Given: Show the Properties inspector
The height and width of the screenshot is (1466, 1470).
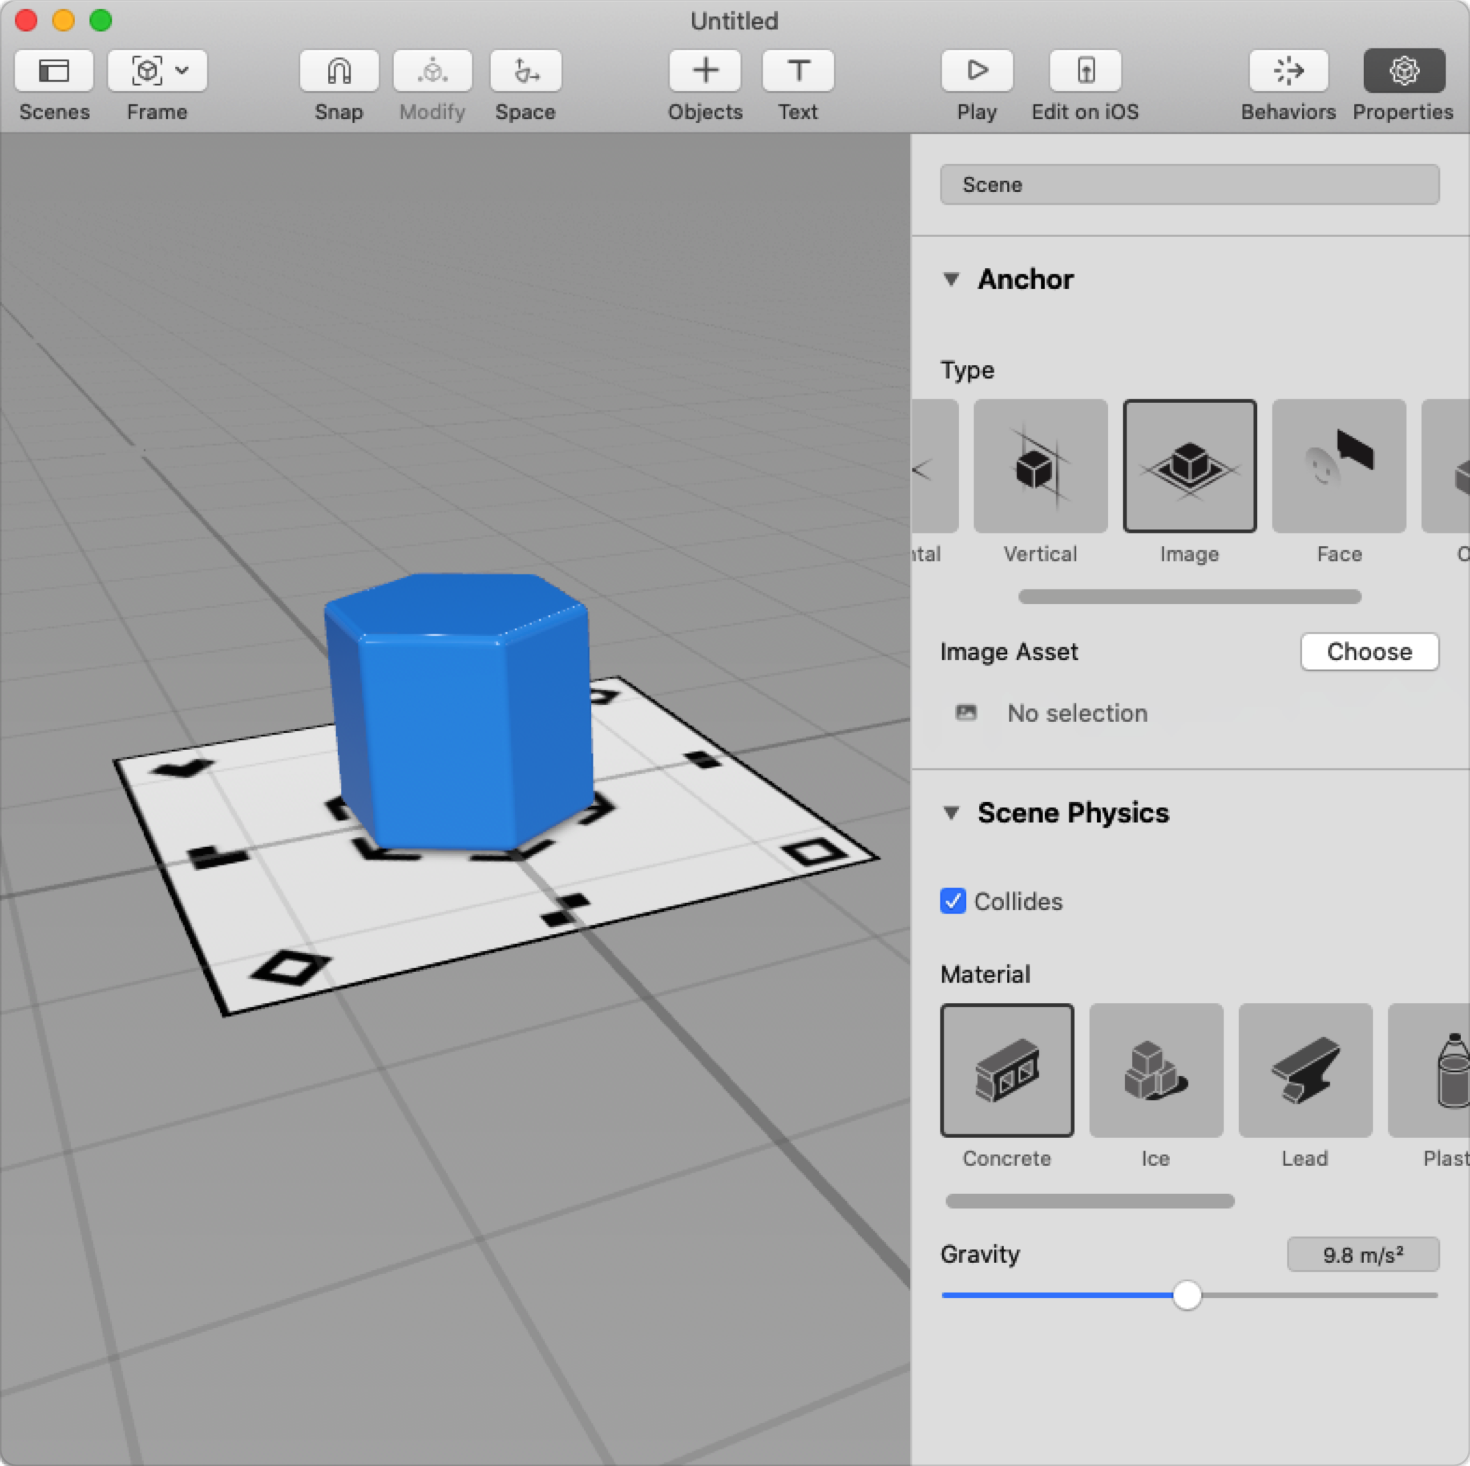Looking at the screenshot, I should click(1402, 71).
